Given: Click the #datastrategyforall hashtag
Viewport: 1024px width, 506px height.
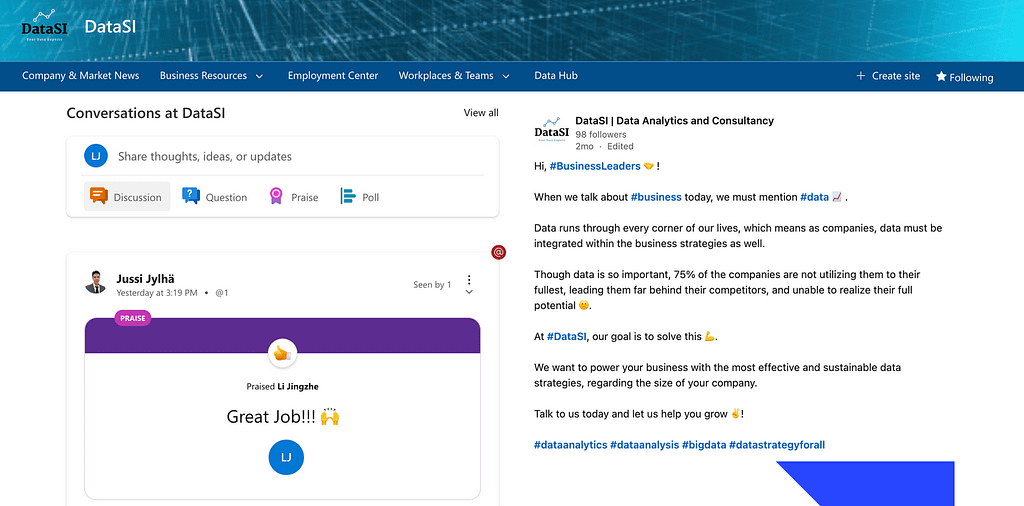Looking at the screenshot, I should point(777,445).
